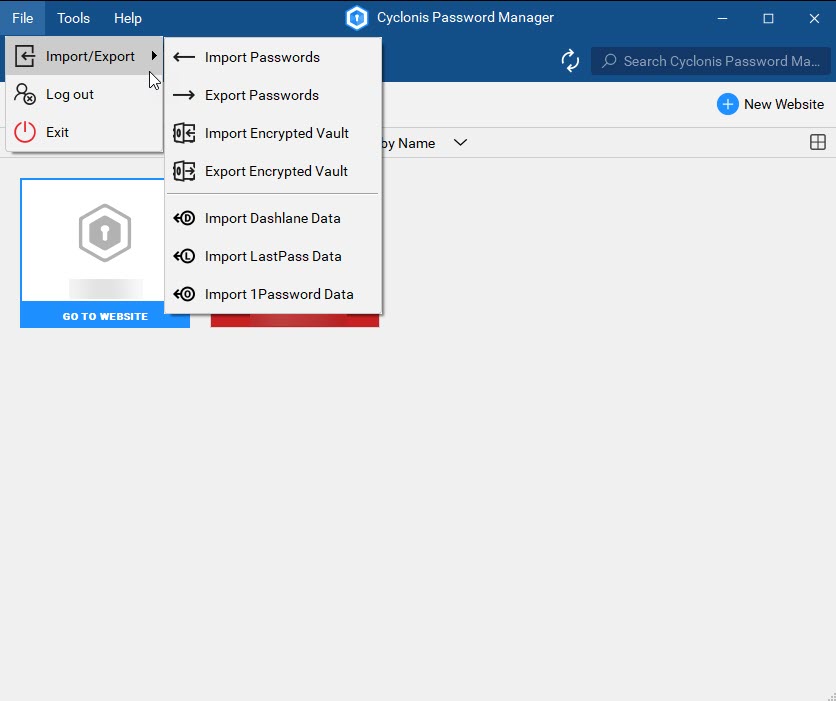Click the New Website button
This screenshot has height=701, width=836.
(x=770, y=104)
